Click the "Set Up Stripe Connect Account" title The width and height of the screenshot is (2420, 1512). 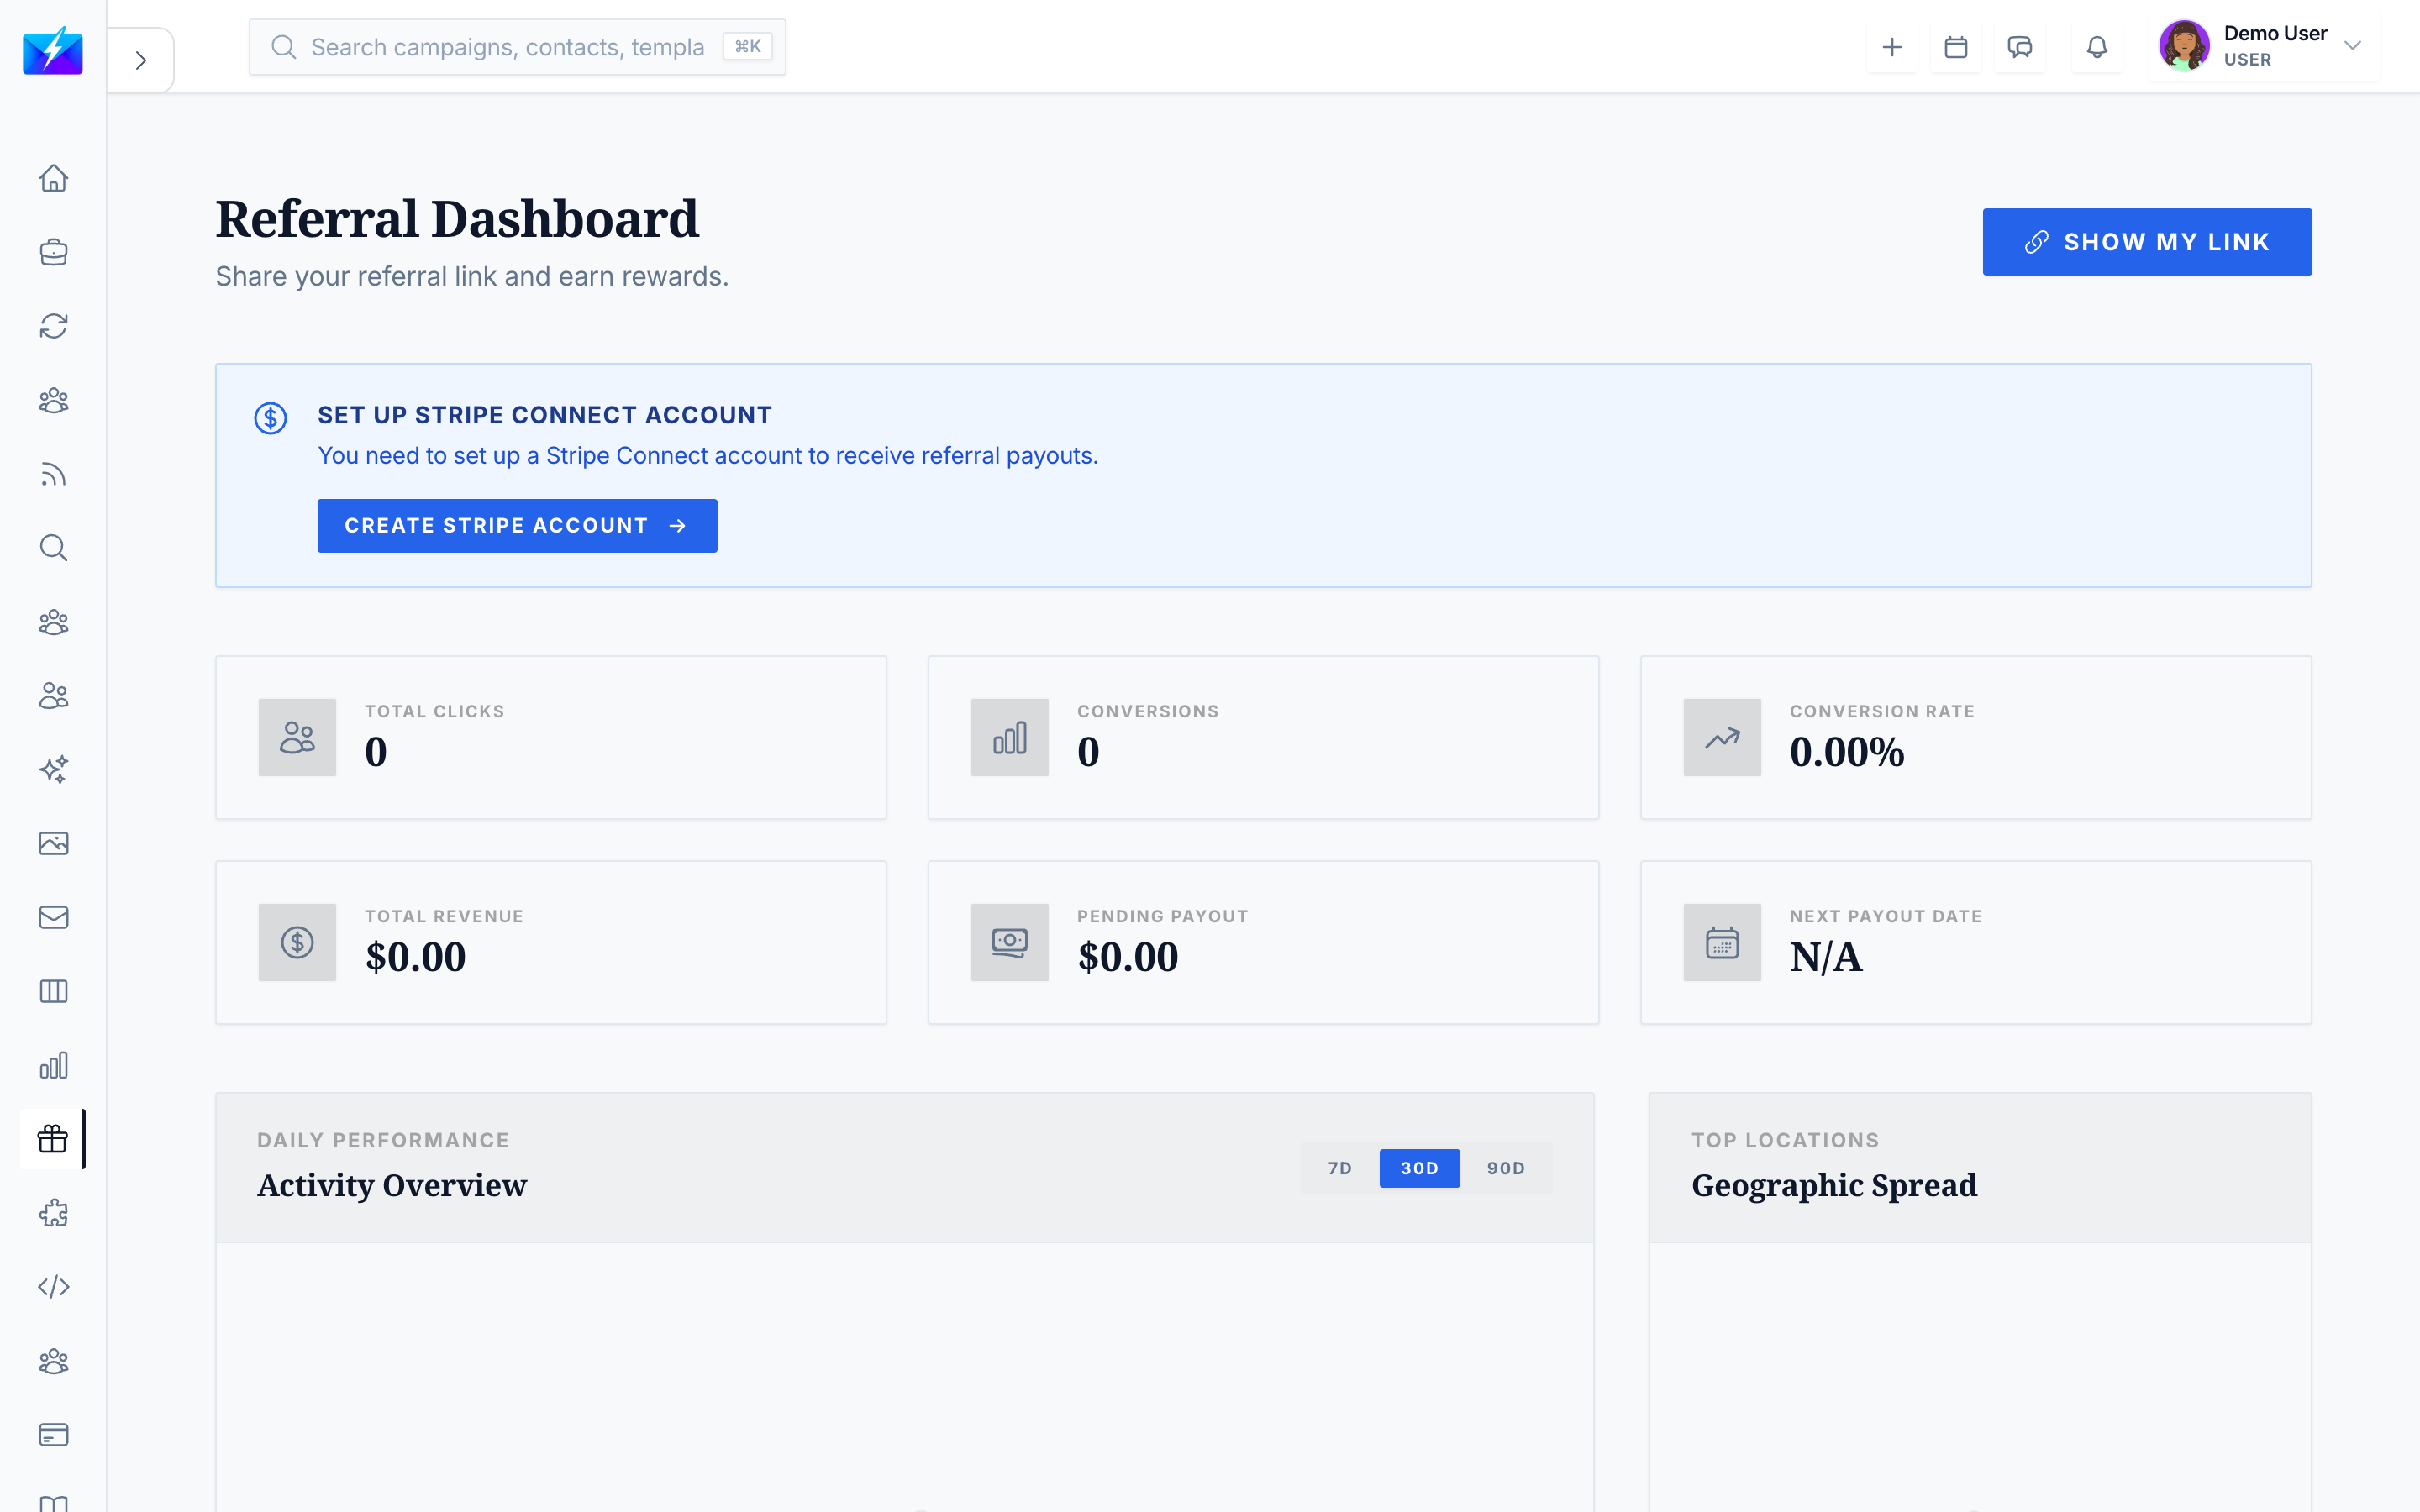[545, 415]
